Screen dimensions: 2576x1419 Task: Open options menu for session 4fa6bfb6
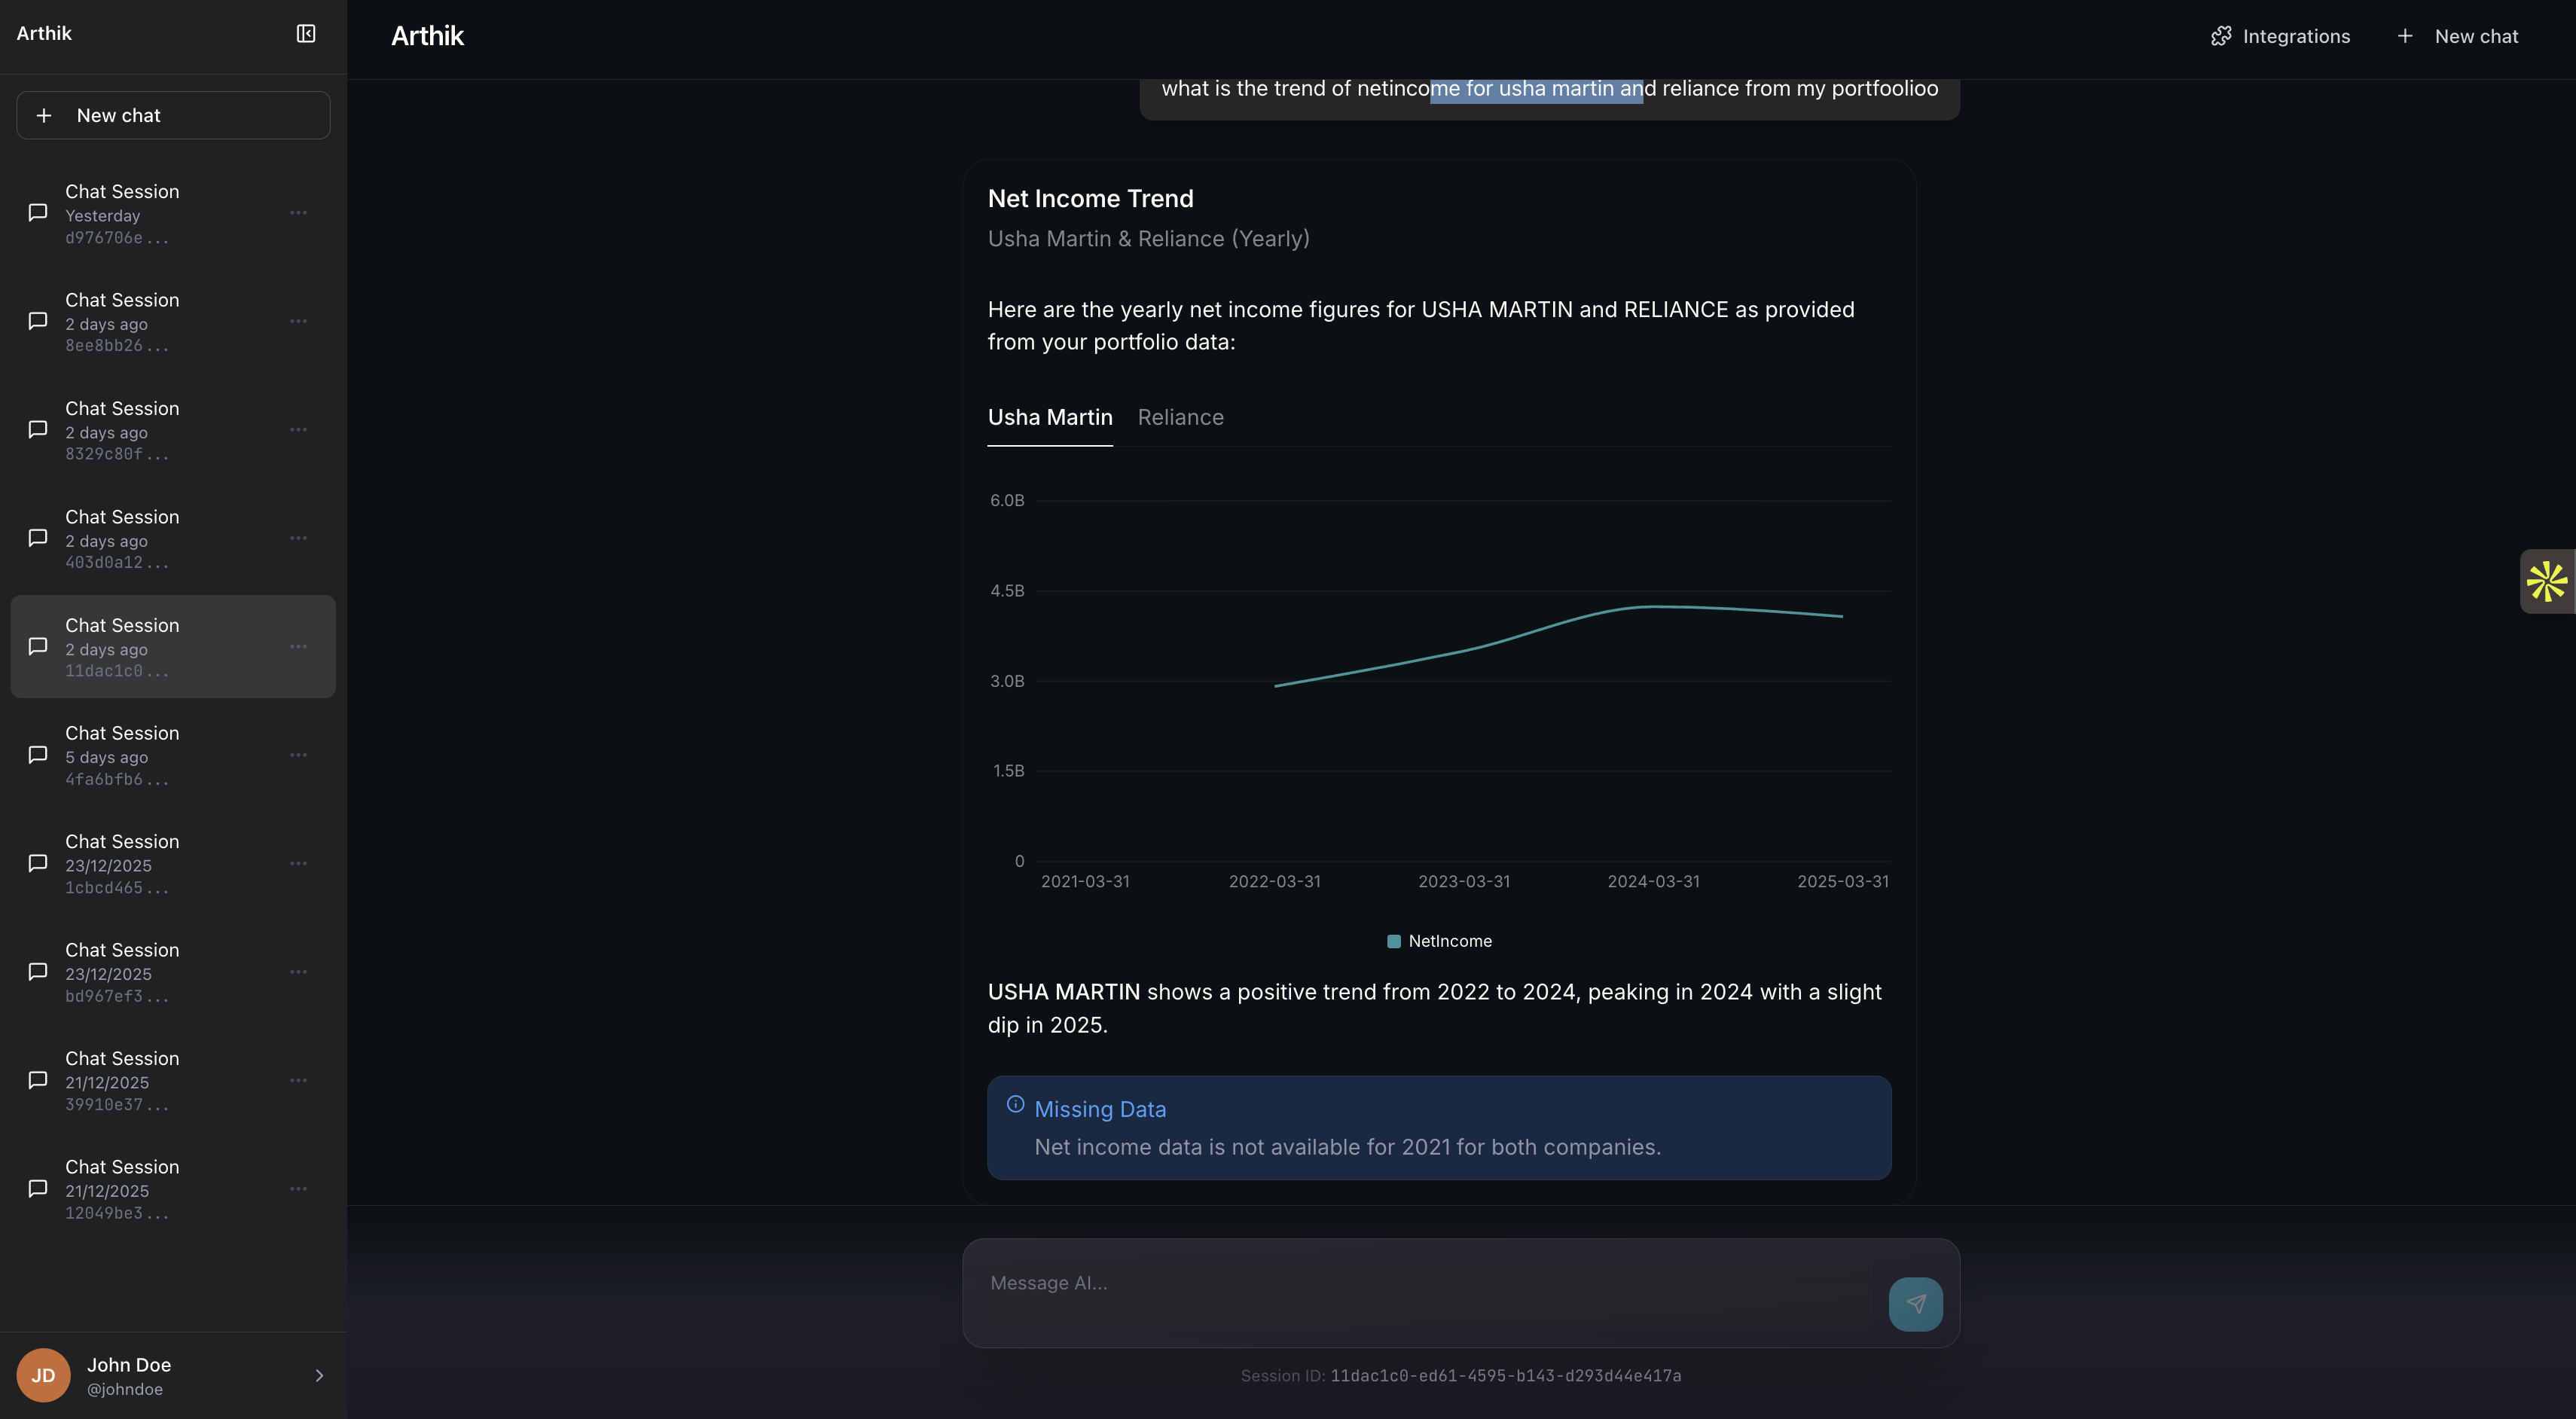[298, 755]
